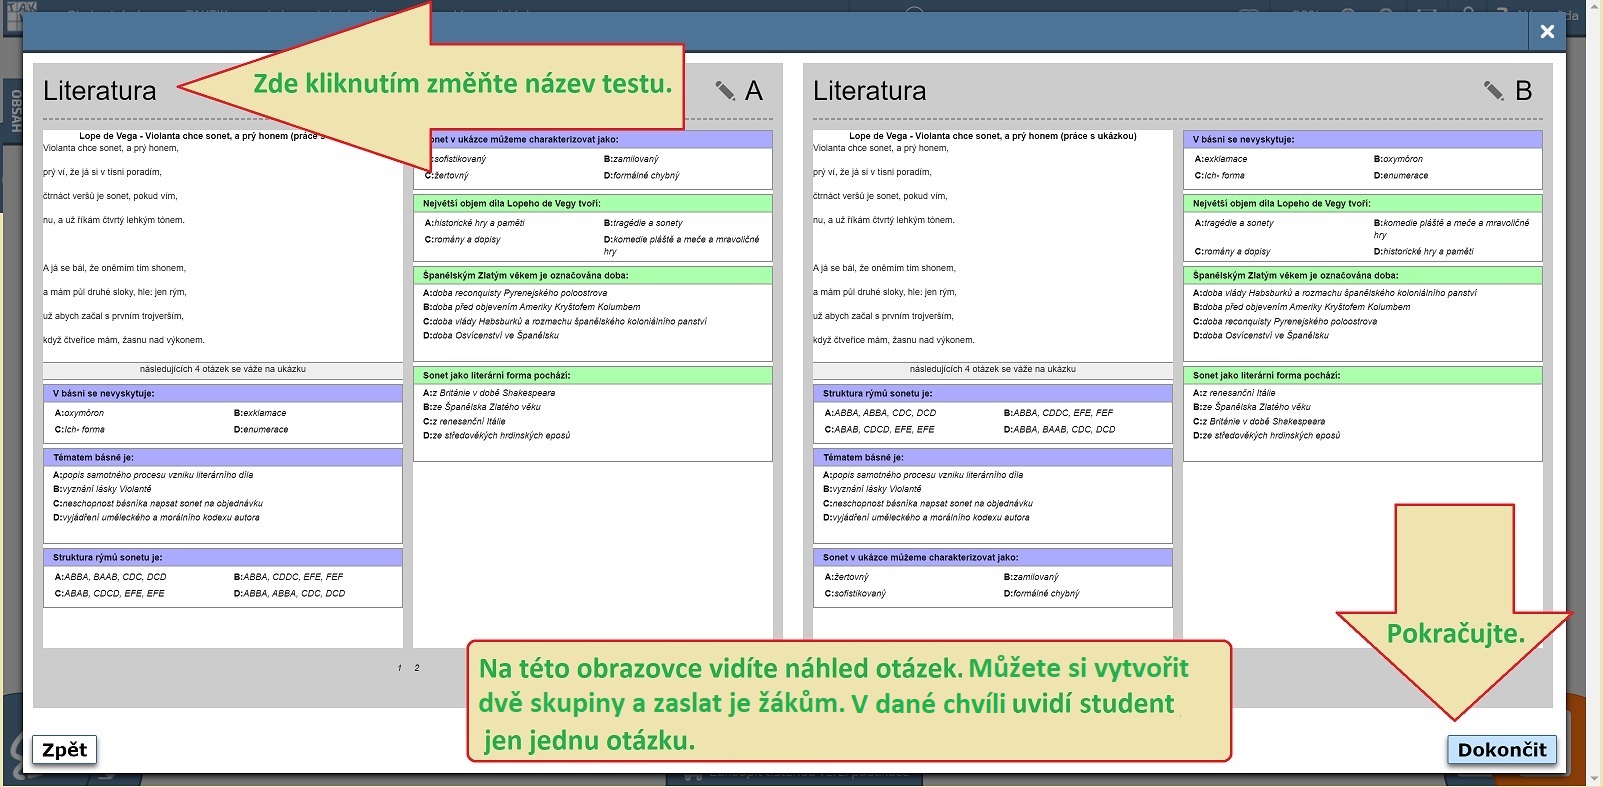Screen dimensions: 1603x787
Task: Click answer 'A:historické hry a paměti' in test A
Action: point(475,223)
